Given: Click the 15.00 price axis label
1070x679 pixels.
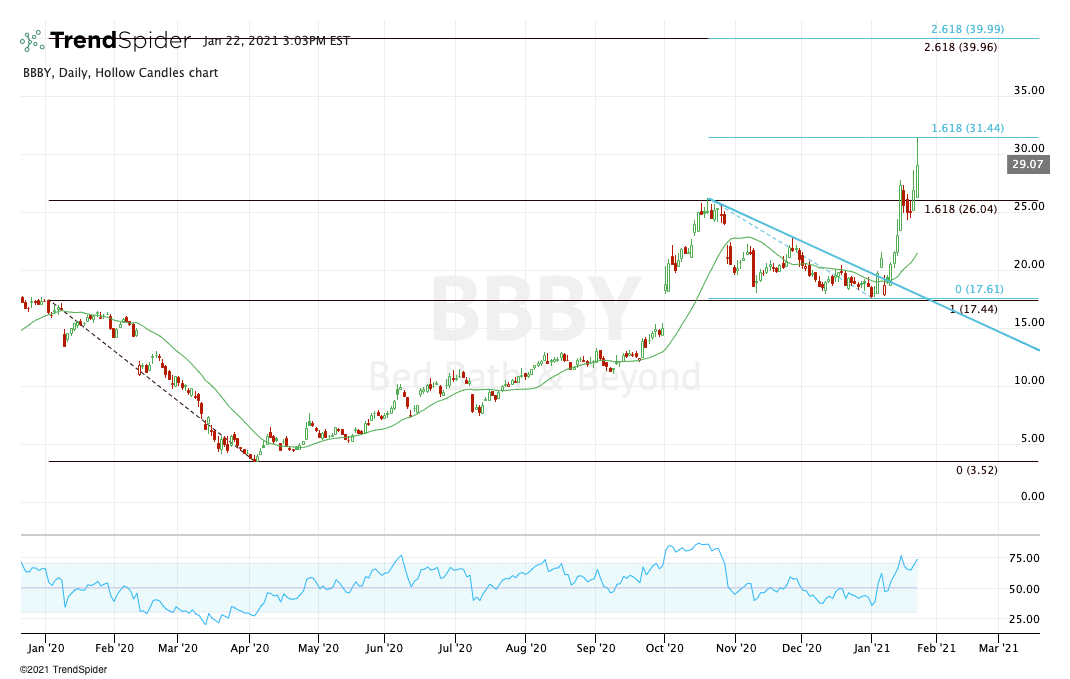Looking at the screenshot, I should [1028, 322].
